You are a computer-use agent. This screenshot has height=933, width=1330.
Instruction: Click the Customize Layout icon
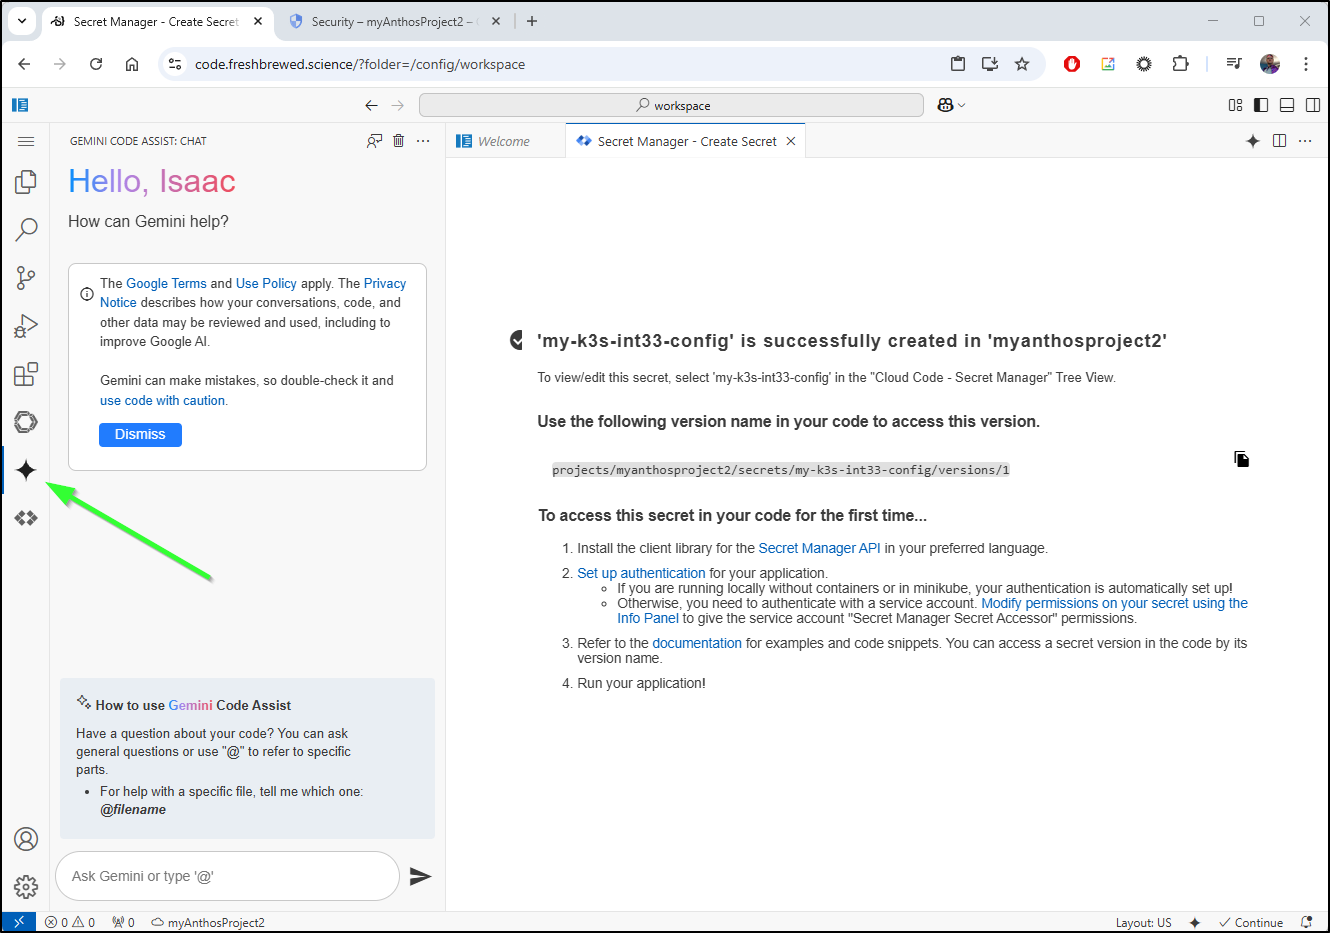(1235, 105)
